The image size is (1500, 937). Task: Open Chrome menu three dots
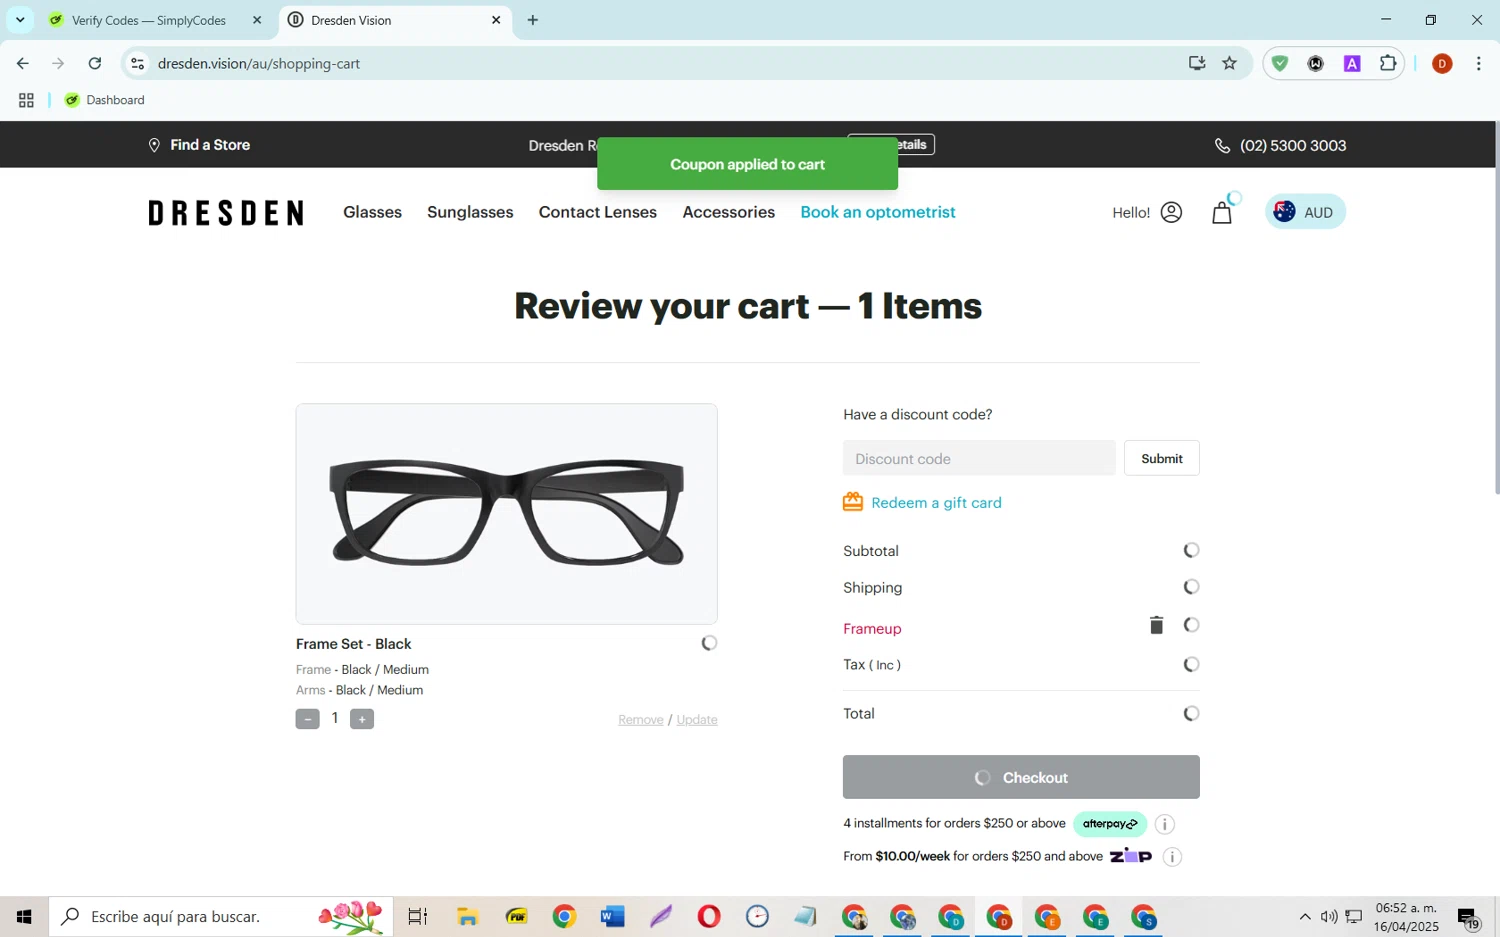pos(1478,63)
